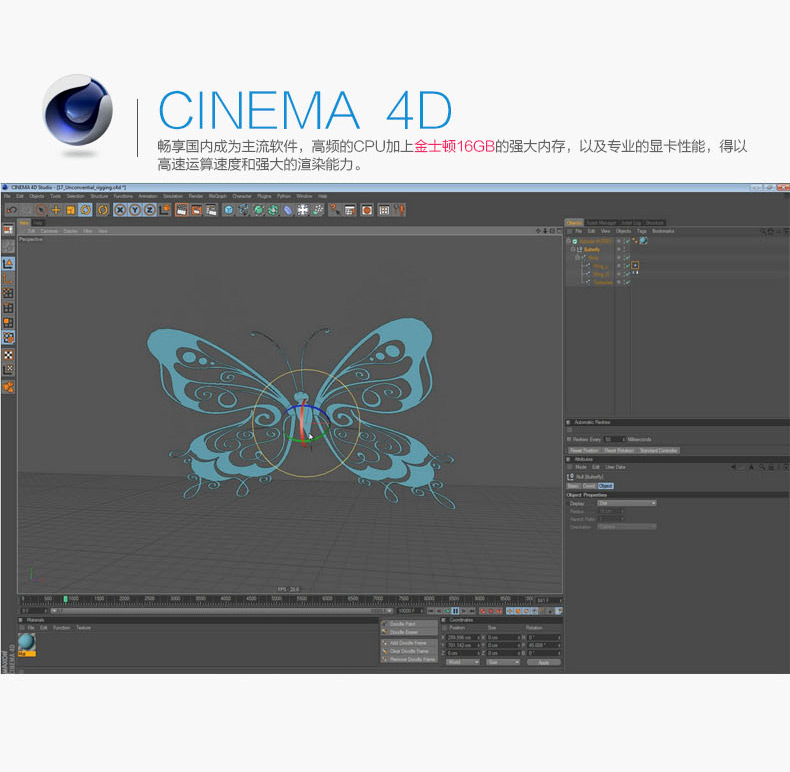
Task: Select Polygons mode in left sidebar
Action: click(x=8, y=323)
